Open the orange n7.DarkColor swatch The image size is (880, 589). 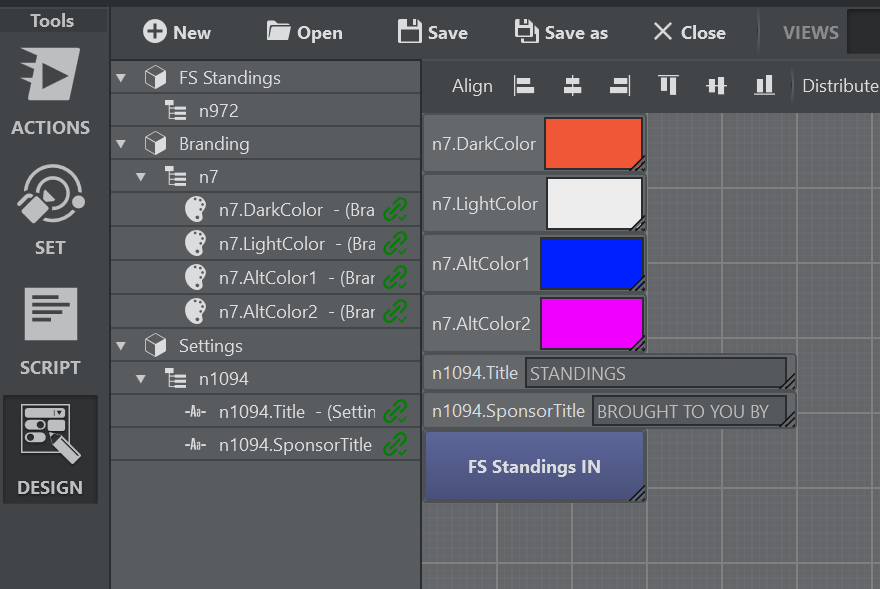click(x=592, y=143)
